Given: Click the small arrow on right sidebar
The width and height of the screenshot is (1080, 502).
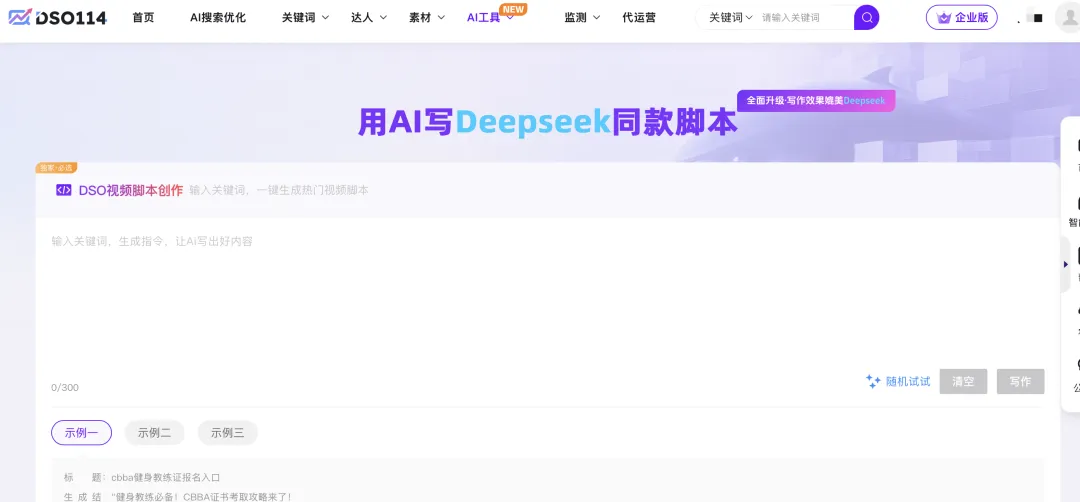Looking at the screenshot, I should tap(1066, 264).
